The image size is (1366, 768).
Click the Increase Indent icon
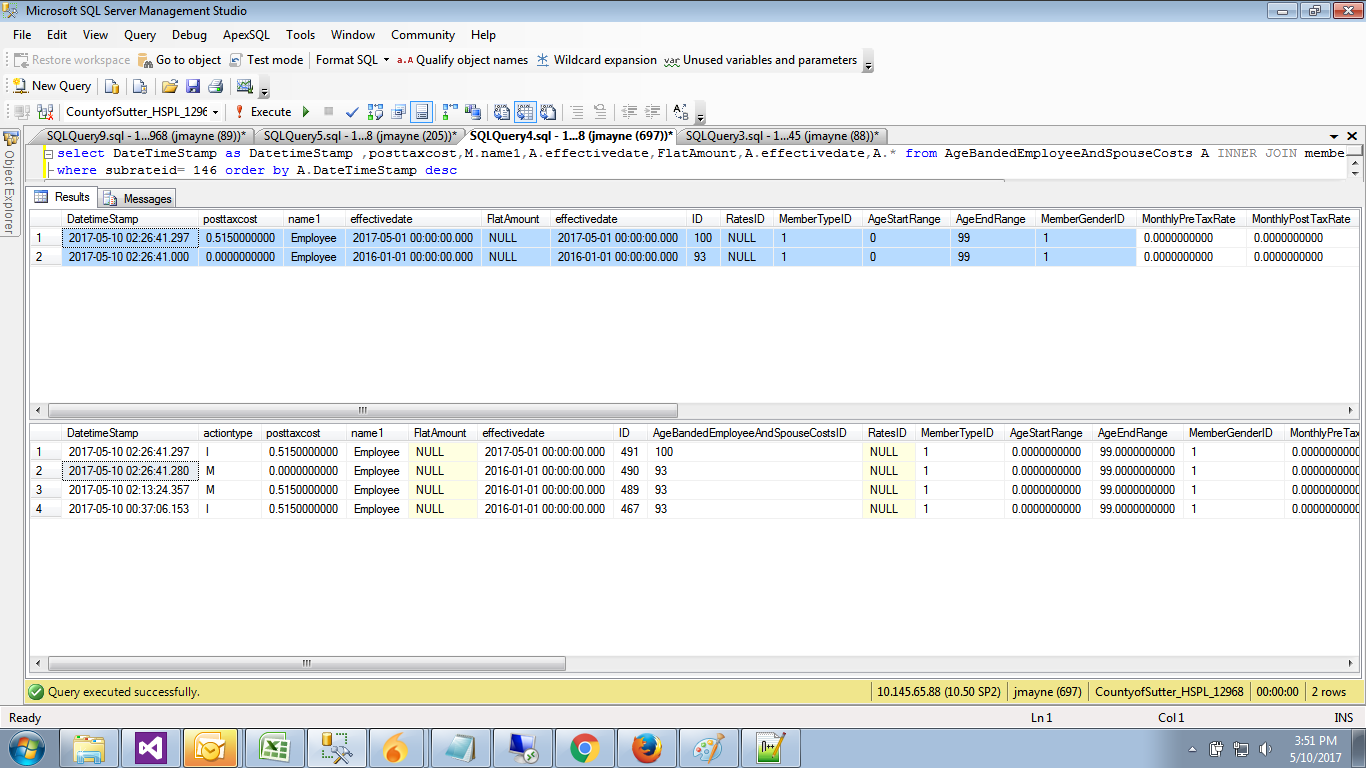[x=652, y=112]
